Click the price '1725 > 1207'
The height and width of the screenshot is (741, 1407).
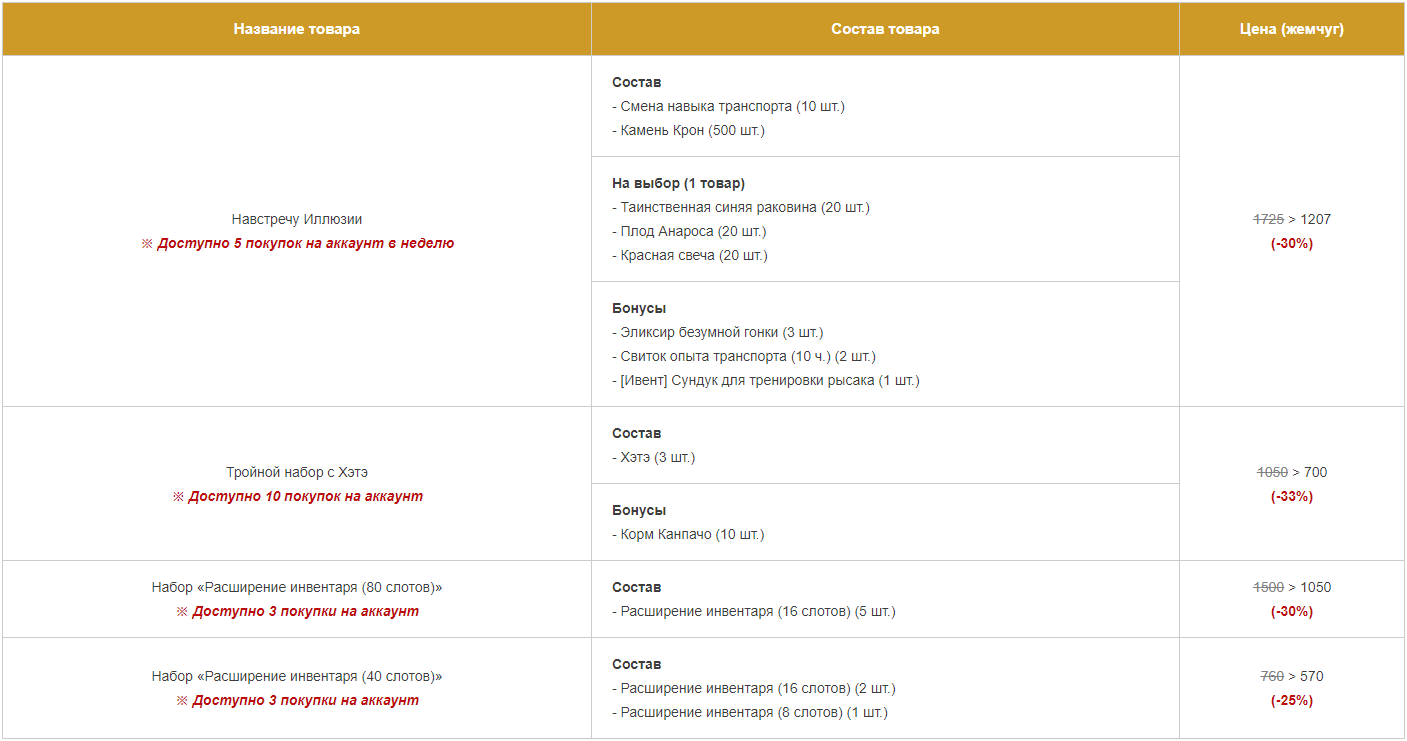tap(1292, 219)
